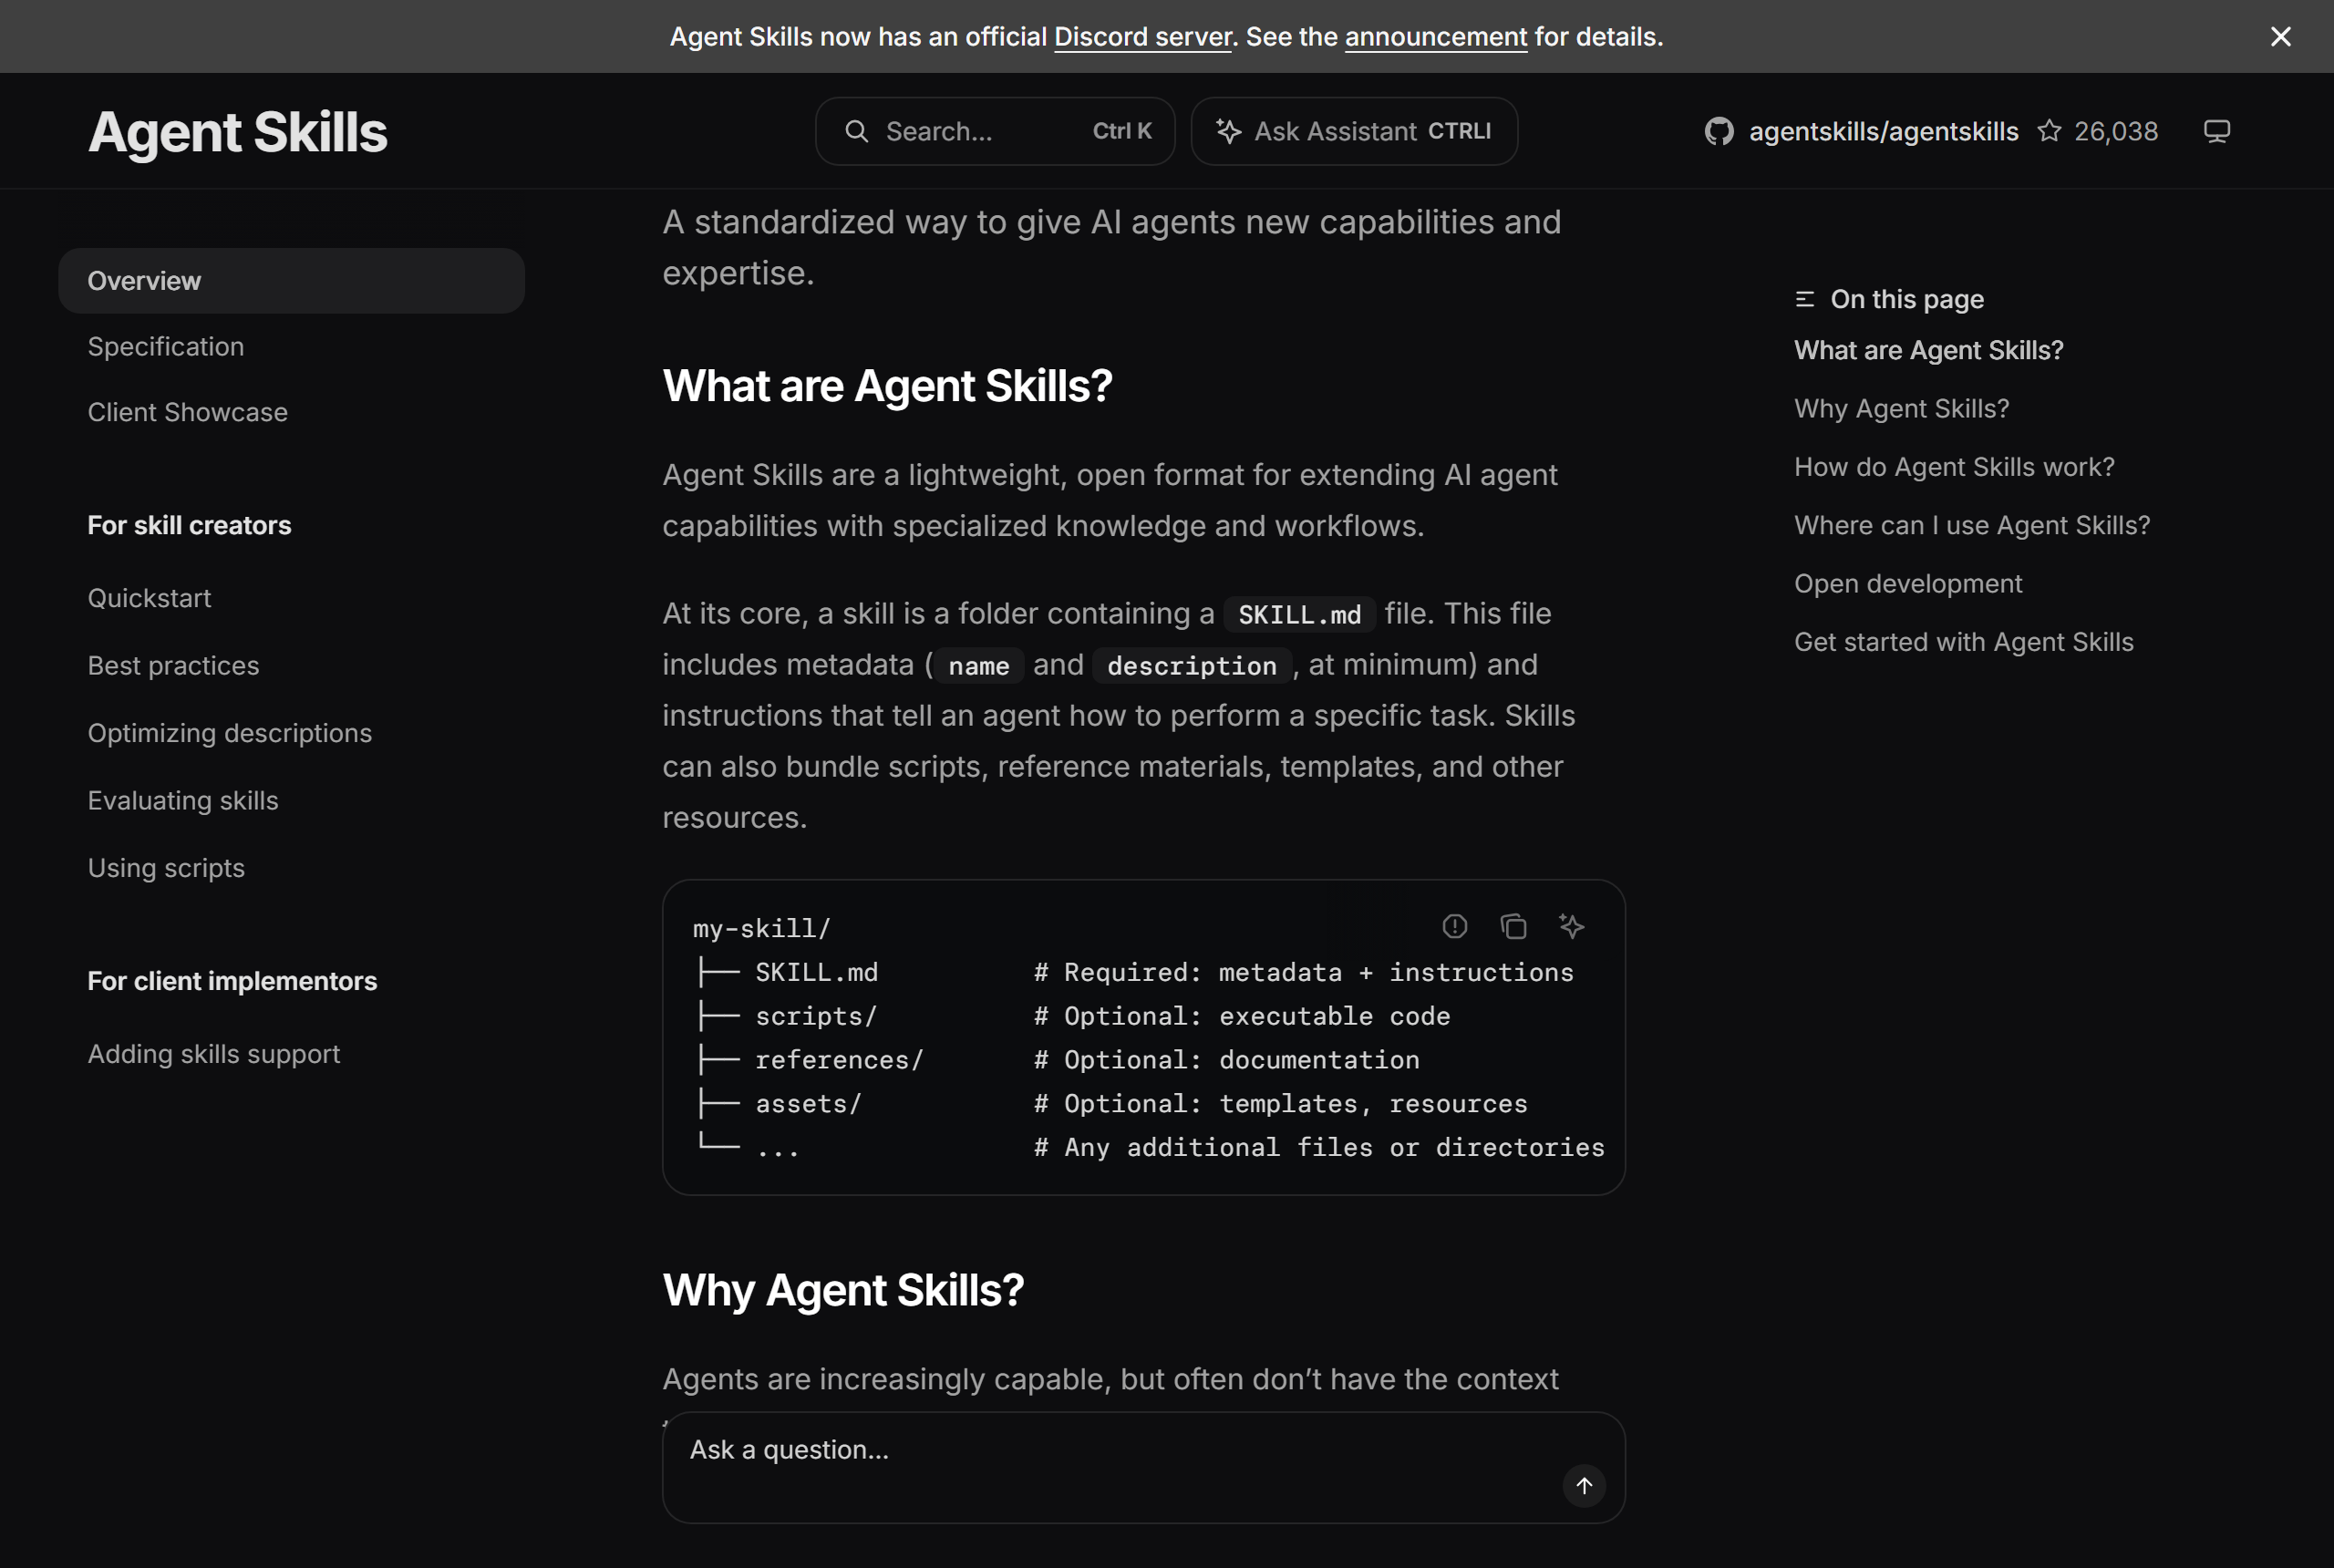Jump to Get started with Agent Skills

click(1963, 642)
